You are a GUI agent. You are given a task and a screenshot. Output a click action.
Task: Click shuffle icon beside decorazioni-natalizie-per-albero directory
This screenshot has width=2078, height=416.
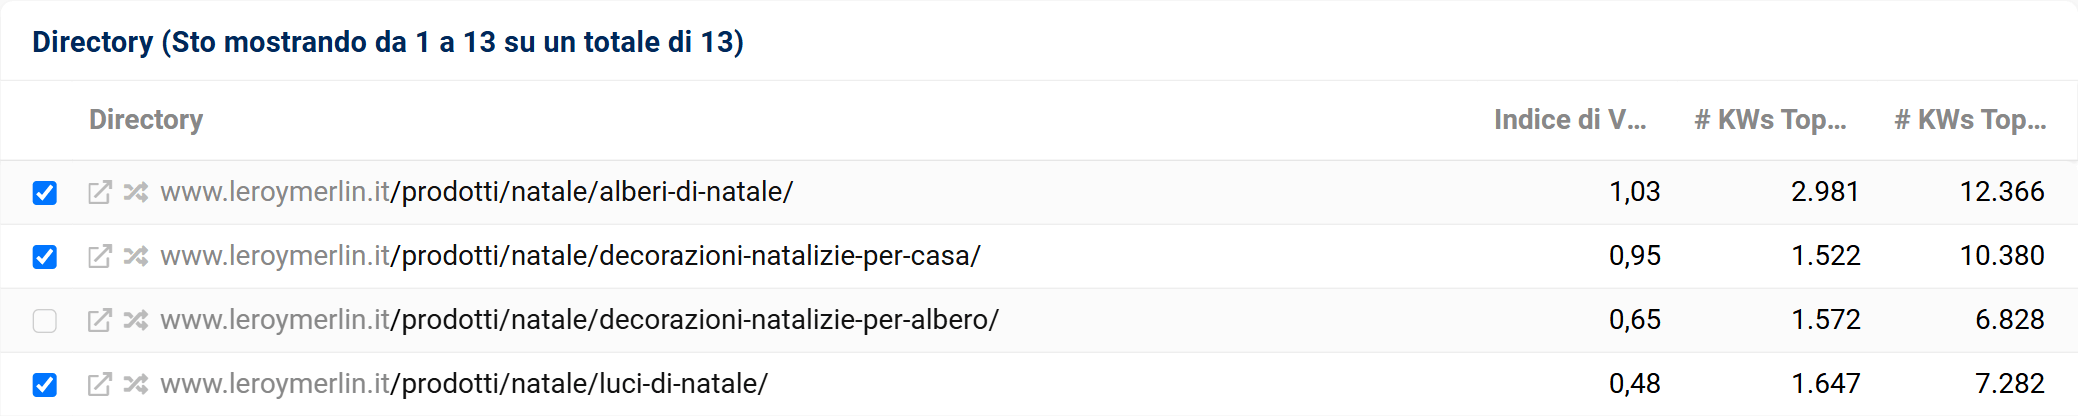[x=136, y=320]
